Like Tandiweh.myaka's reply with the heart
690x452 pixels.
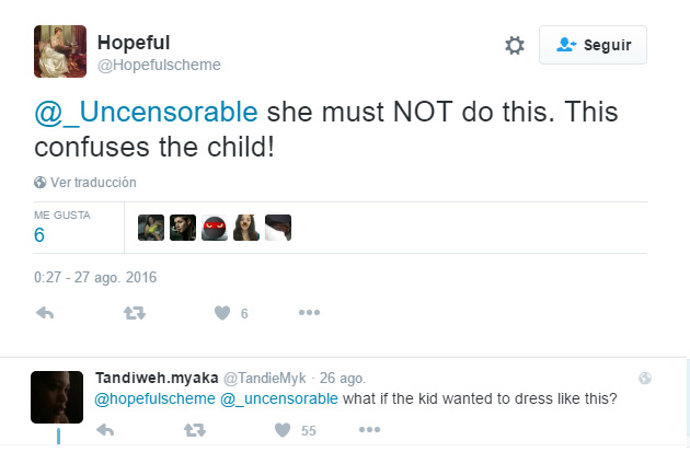(x=282, y=430)
